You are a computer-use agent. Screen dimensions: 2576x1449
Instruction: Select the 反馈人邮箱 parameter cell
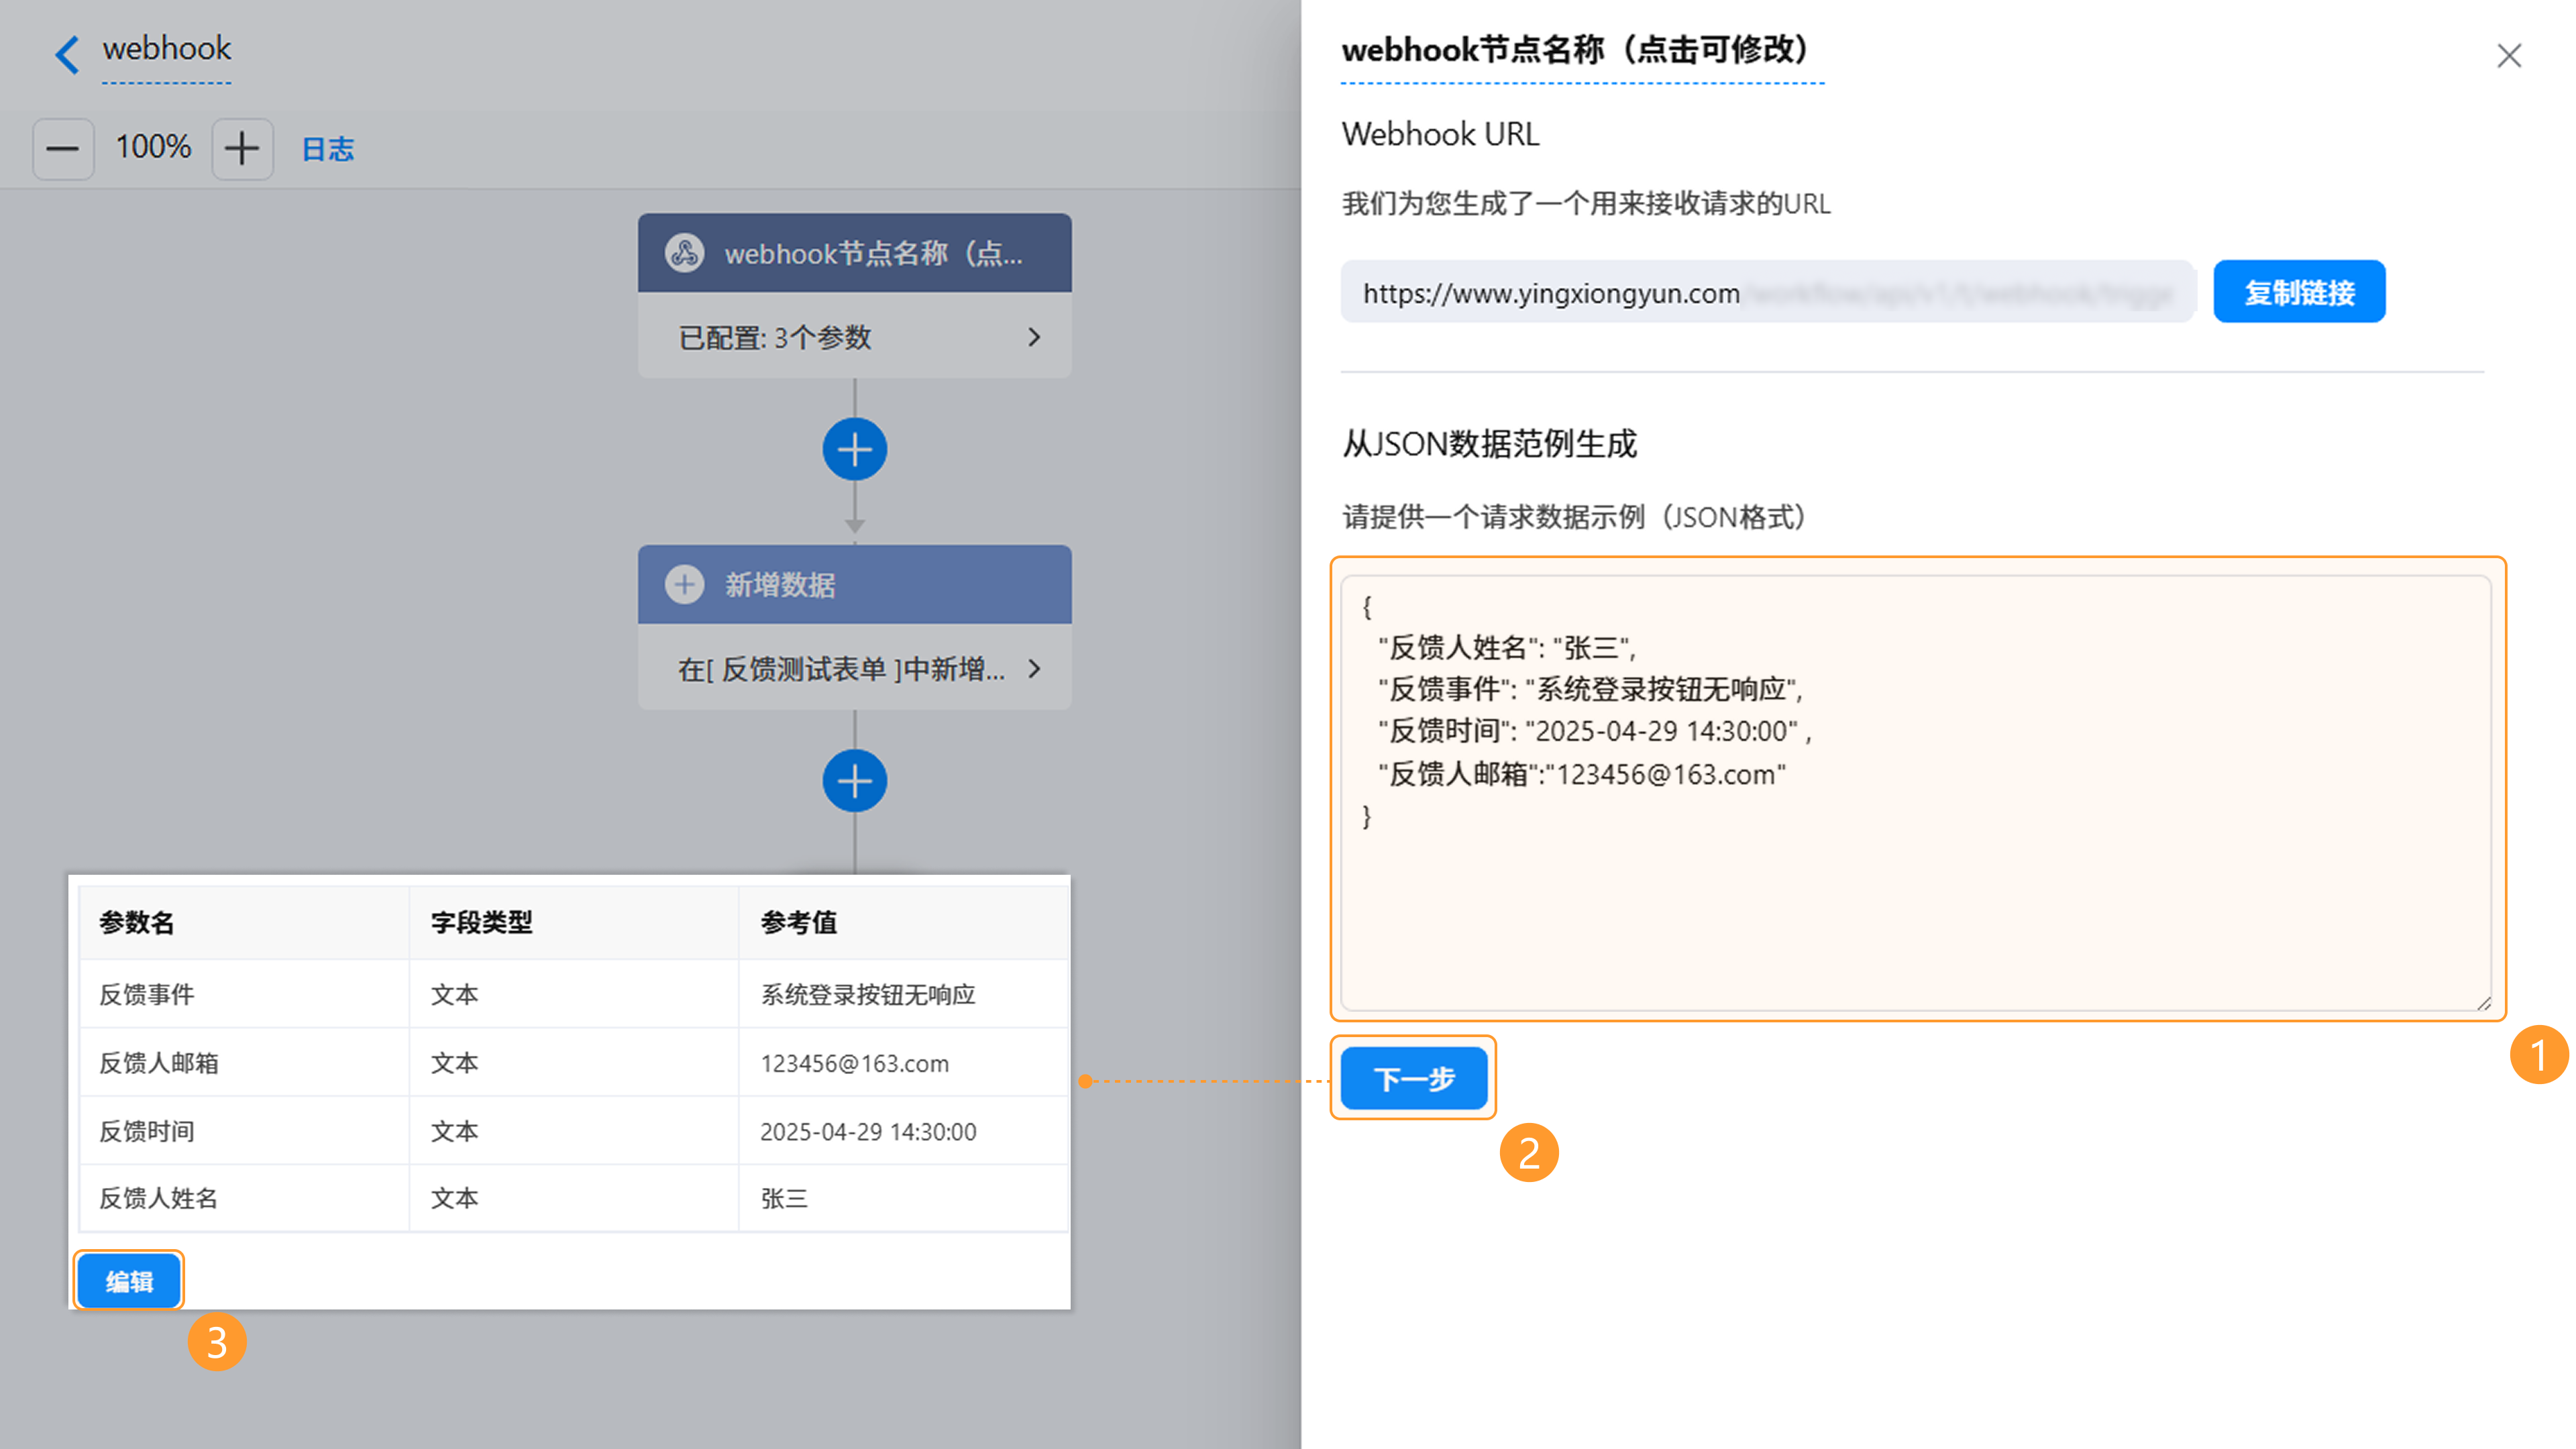(244, 1063)
